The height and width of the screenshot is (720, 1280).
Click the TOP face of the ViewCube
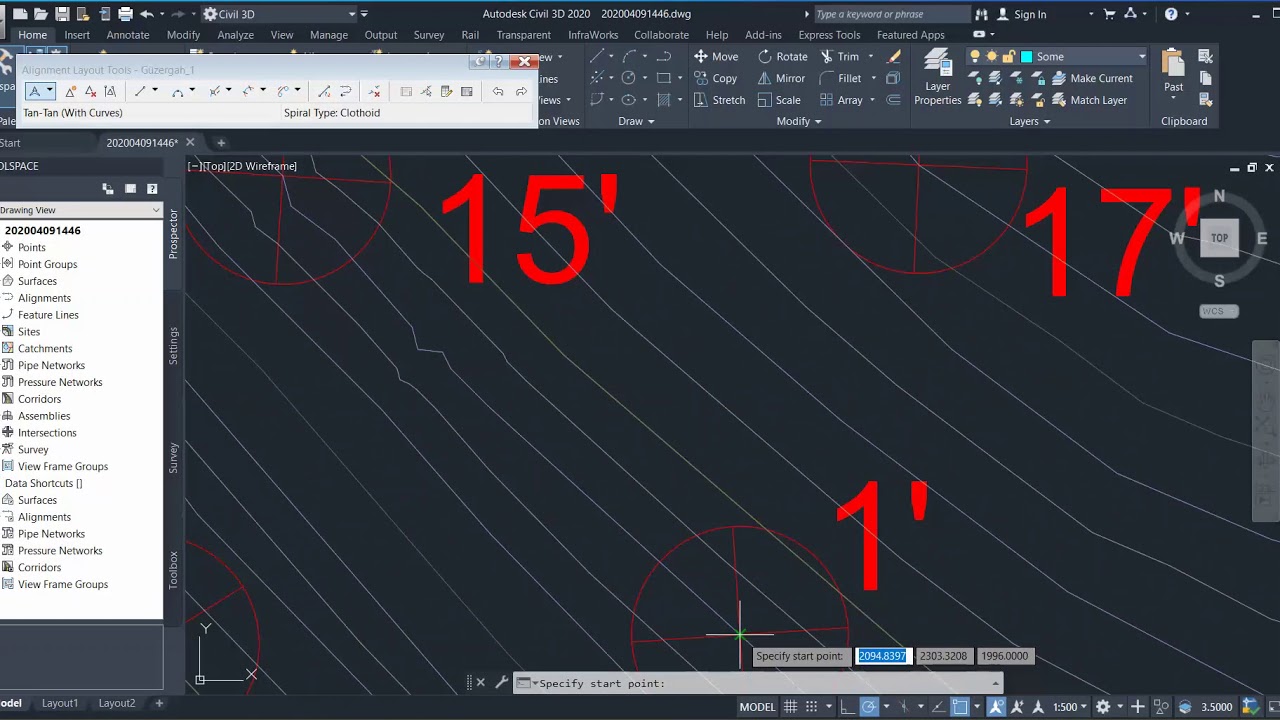1219,238
